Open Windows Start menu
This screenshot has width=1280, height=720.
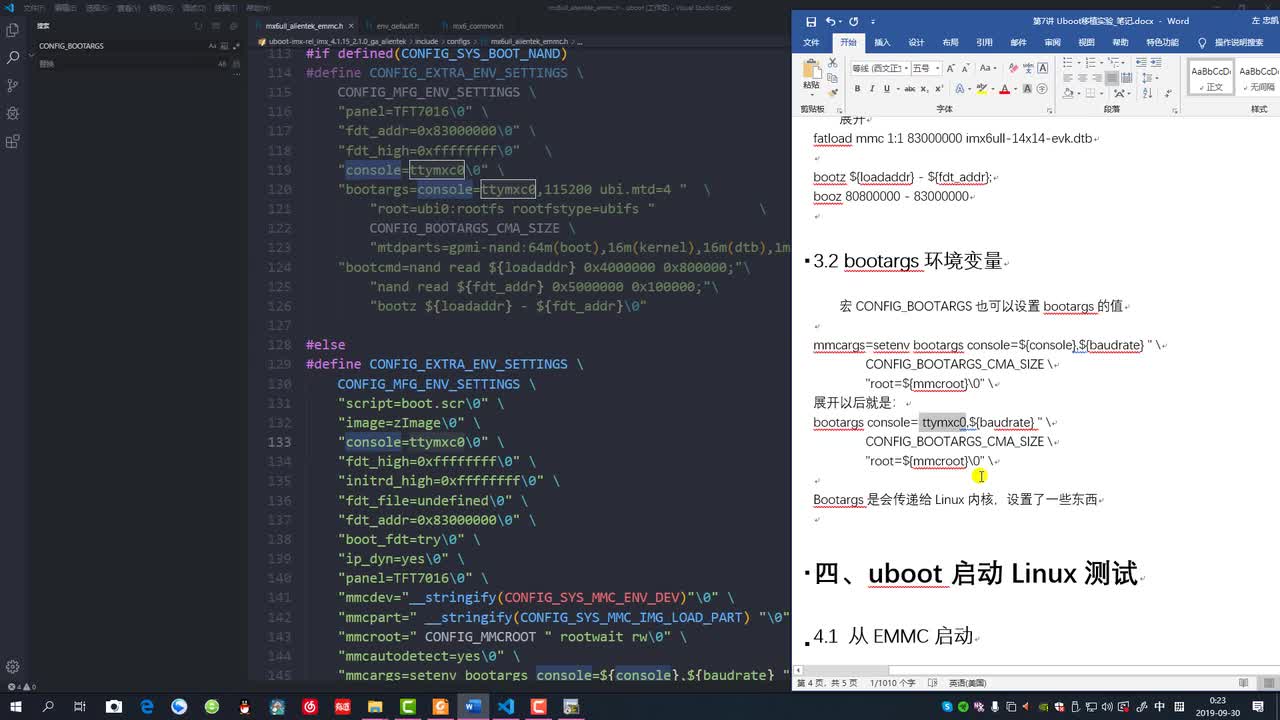coord(17,706)
